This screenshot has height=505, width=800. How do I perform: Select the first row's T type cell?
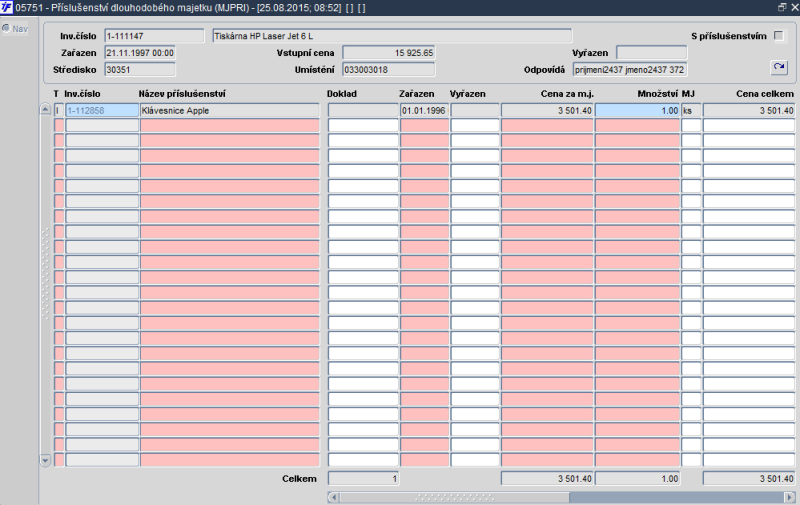58,111
